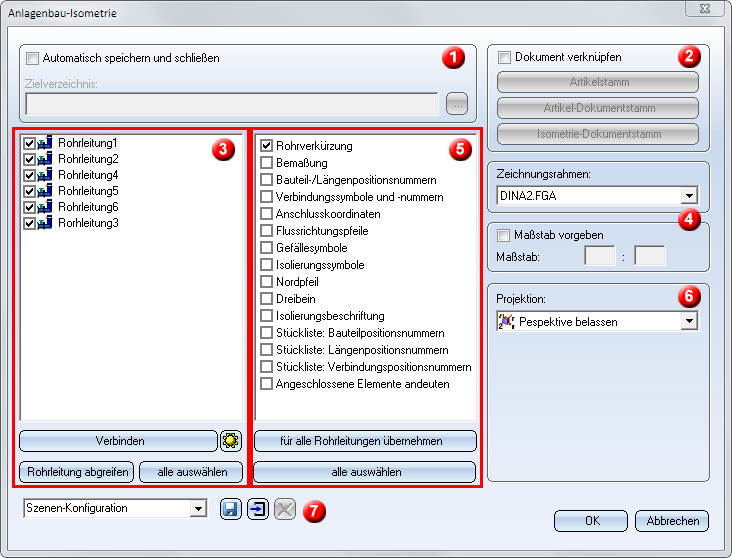Click the pipe icon next to Rohrleitung4

coord(45,175)
